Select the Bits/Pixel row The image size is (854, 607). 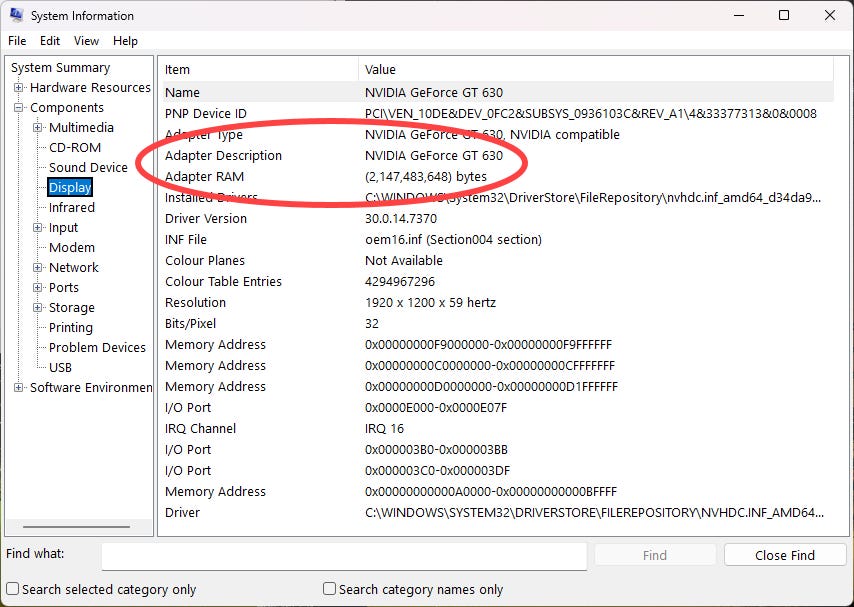point(498,324)
